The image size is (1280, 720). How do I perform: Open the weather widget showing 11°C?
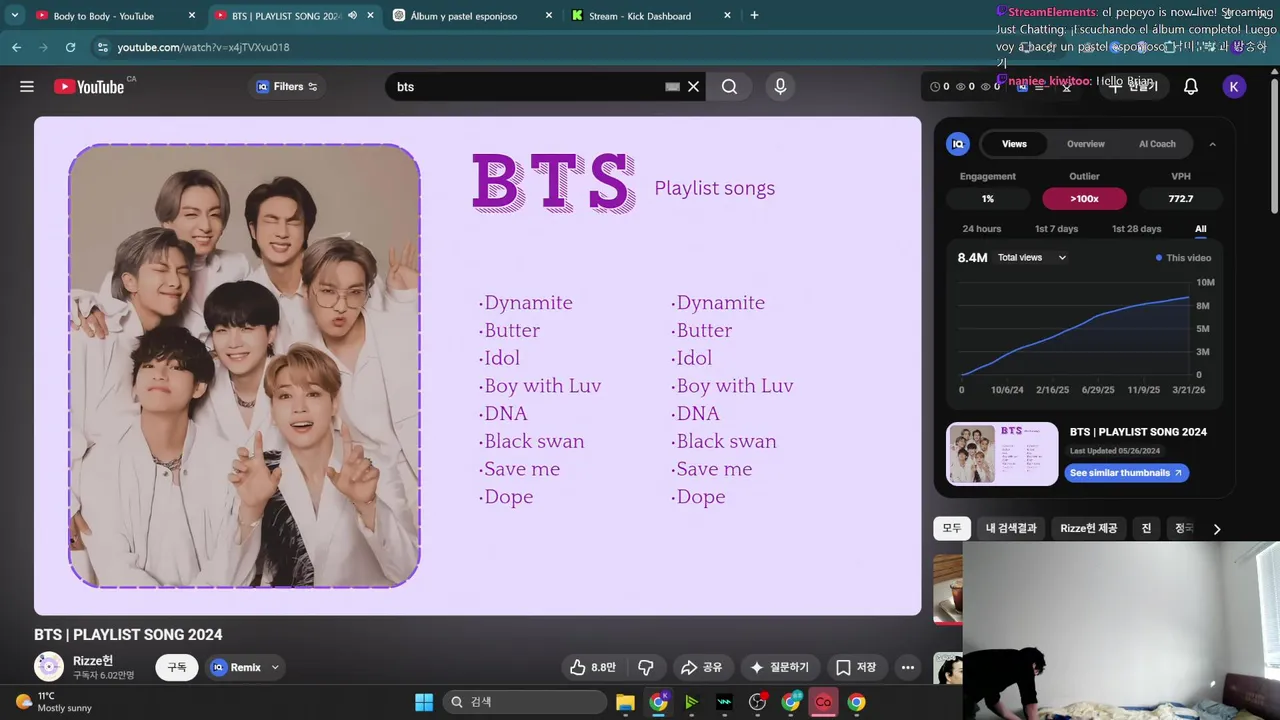pos(55,702)
